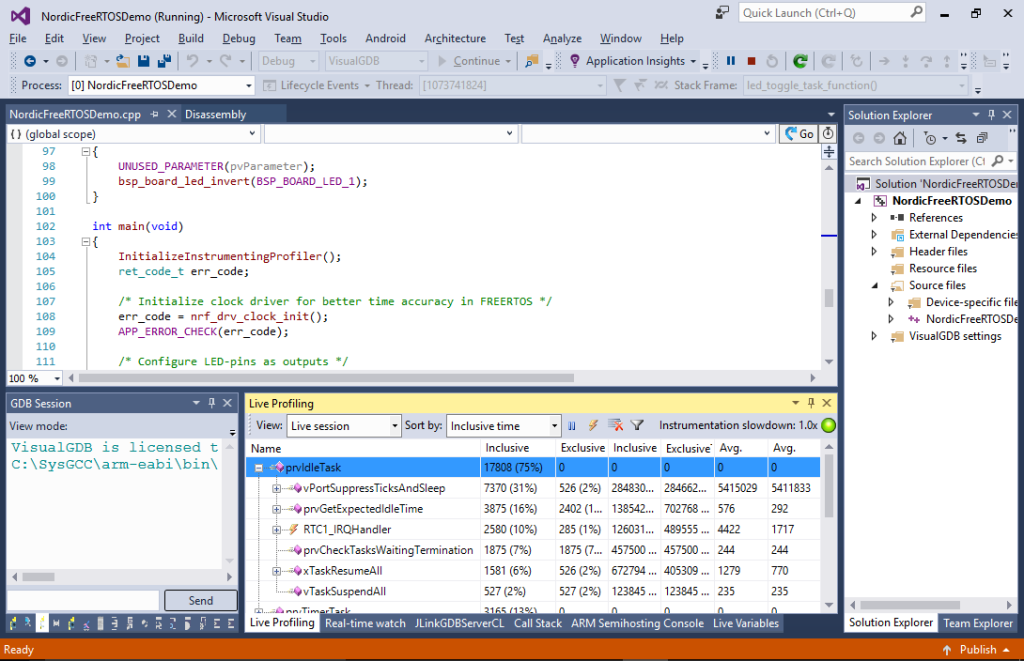Select the clear profiling data icon
Image resolution: width=1024 pixels, height=661 pixels.
tap(614, 427)
